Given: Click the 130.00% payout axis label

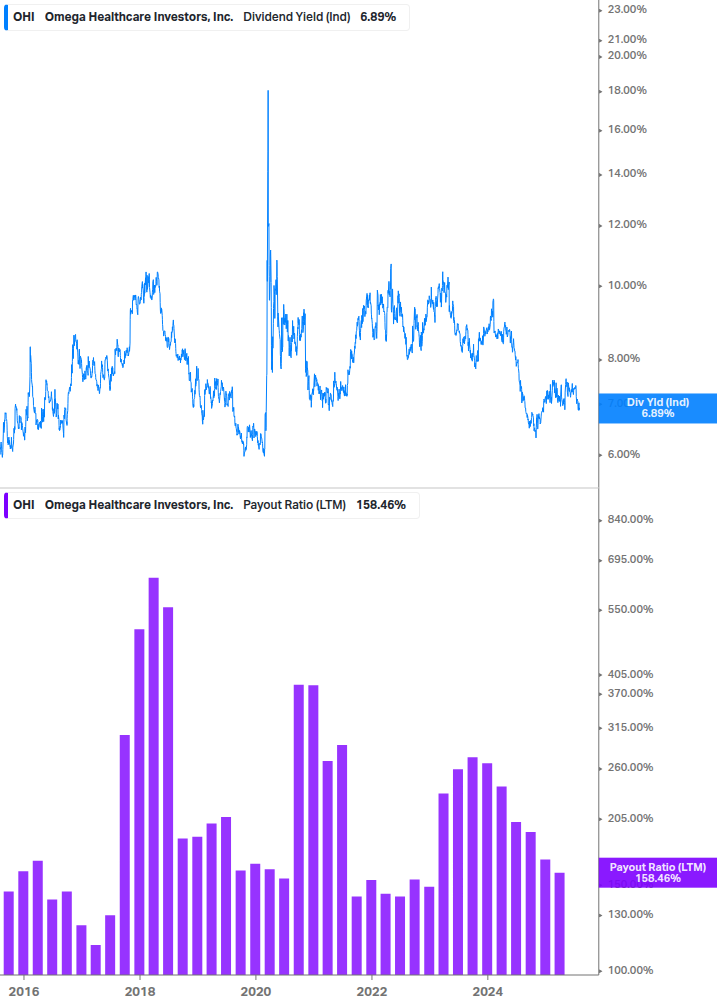Looking at the screenshot, I should [x=630, y=915].
